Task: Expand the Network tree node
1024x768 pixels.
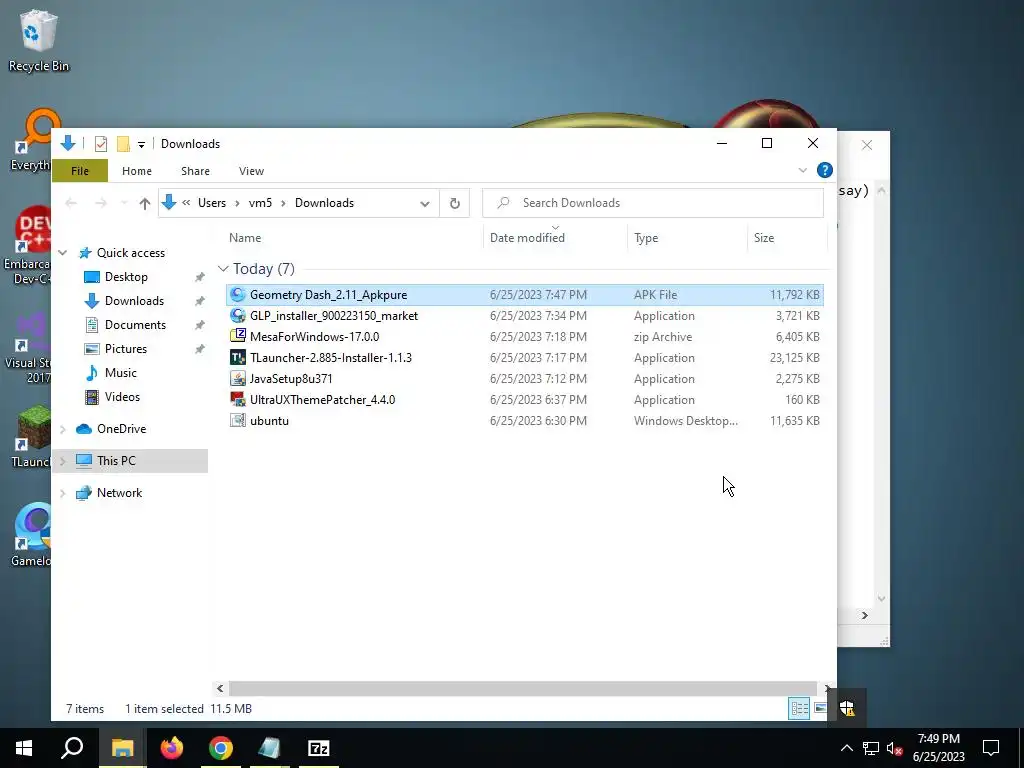Action: click(63, 493)
